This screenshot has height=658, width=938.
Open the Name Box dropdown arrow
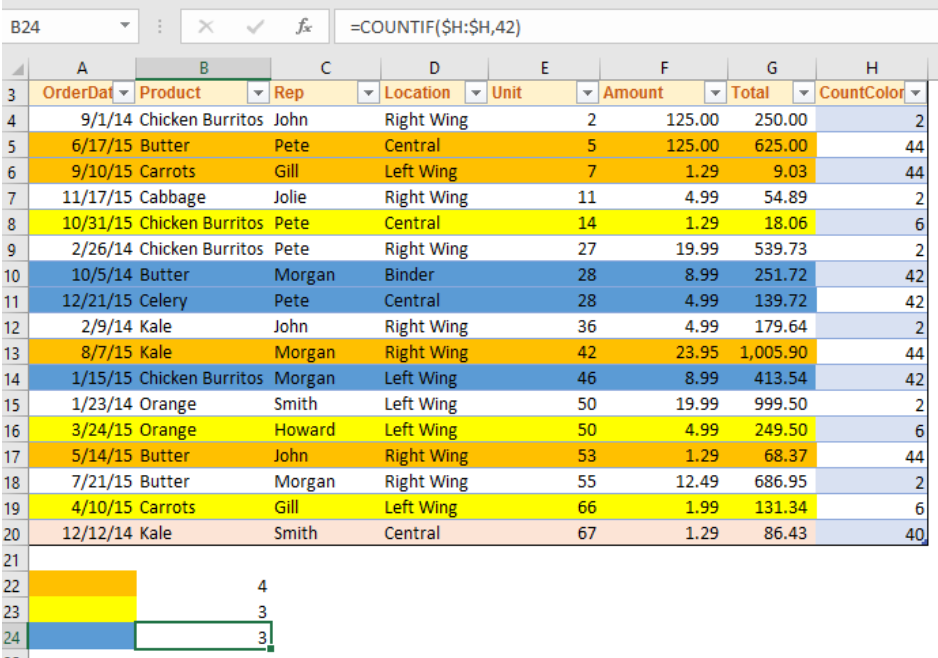pos(125,26)
